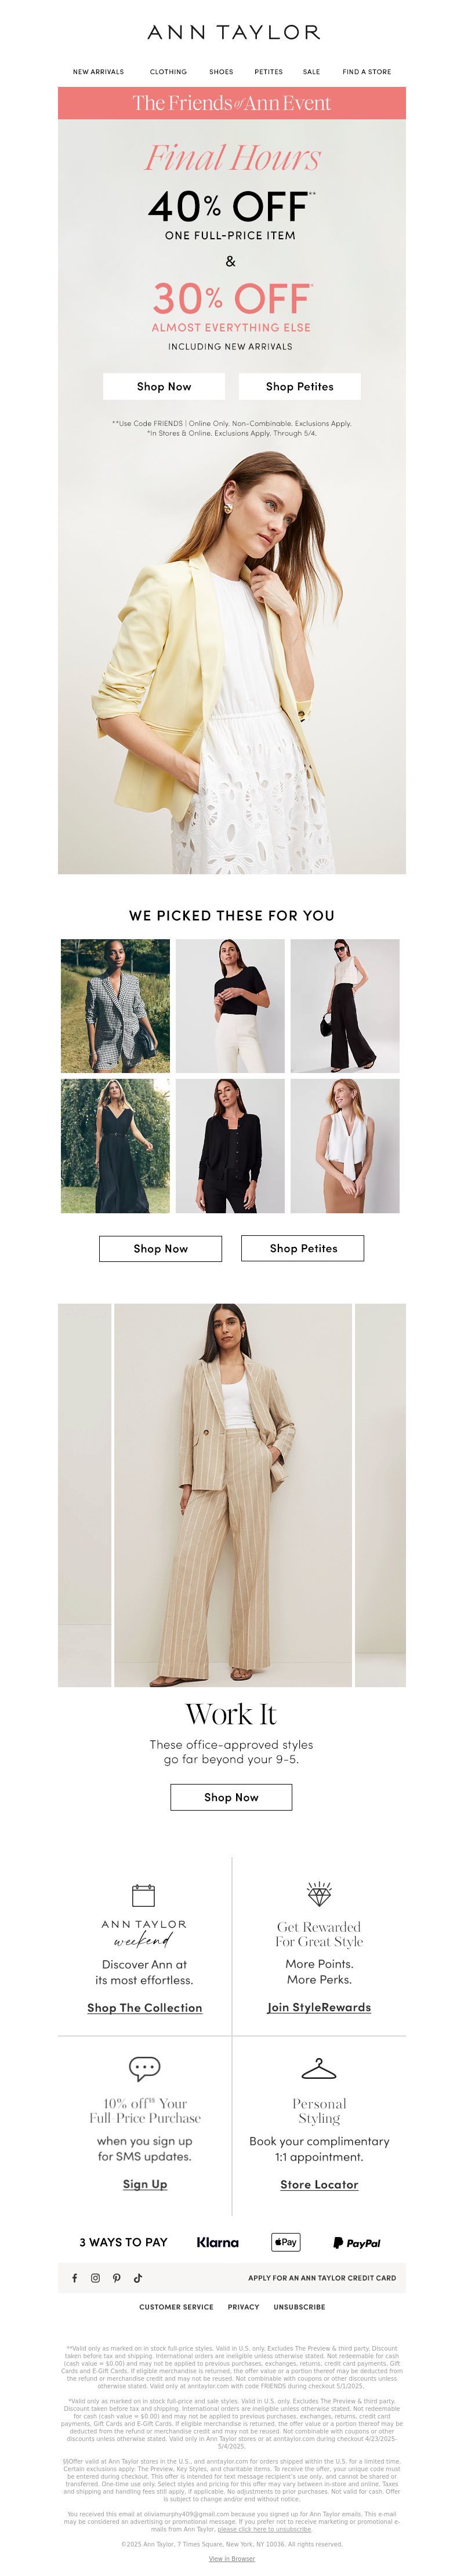Click the PayPal payment logo
This screenshot has width=464, height=2576.
[357, 2243]
